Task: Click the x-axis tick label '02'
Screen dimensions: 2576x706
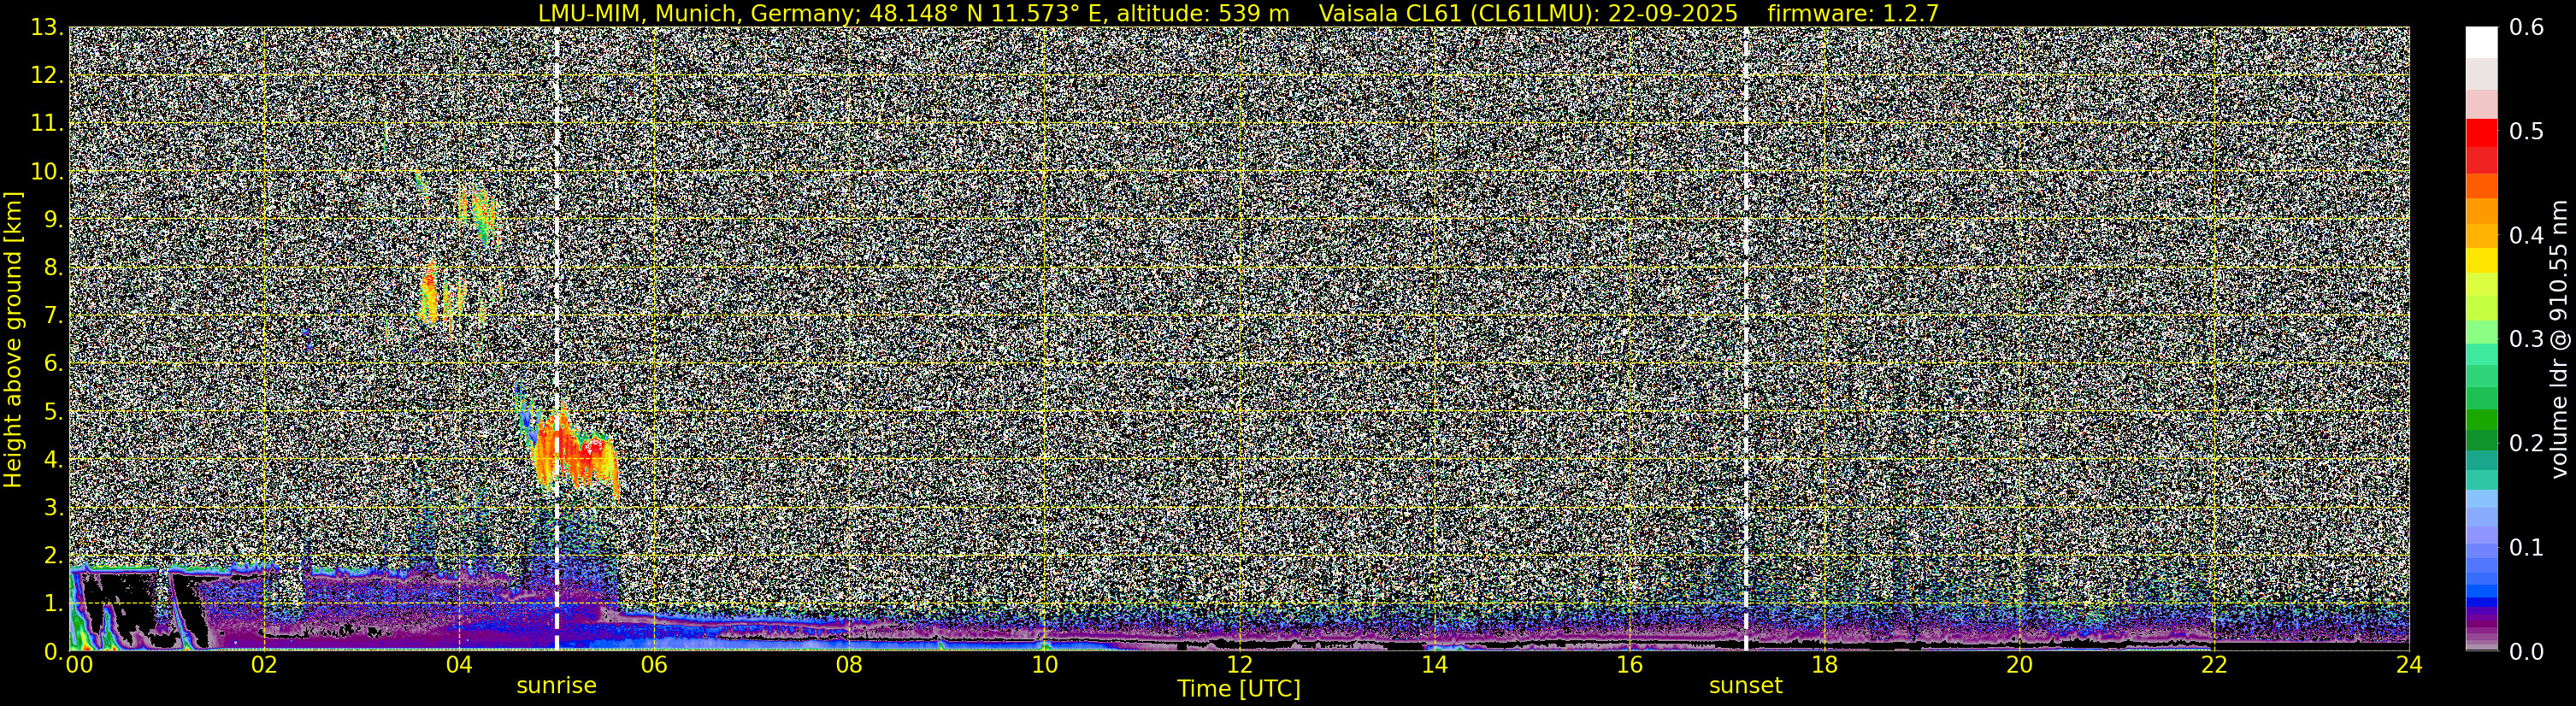Action: (x=263, y=665)
